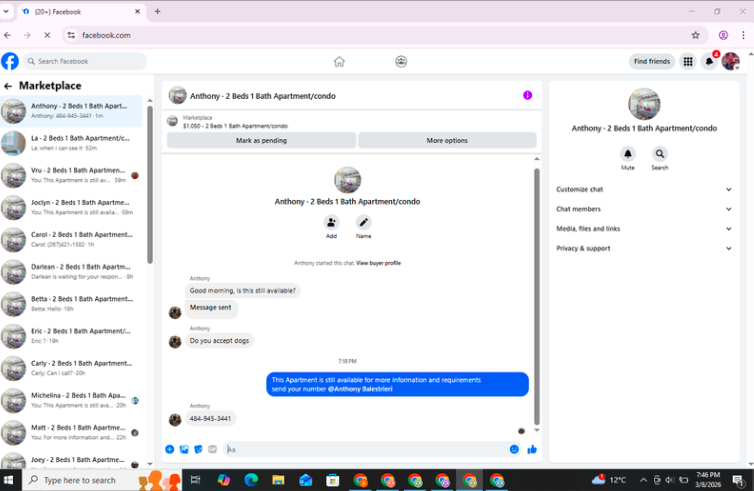754x491 pixels.
Task: Stop loading page X button
Action: tap(47, 35)
